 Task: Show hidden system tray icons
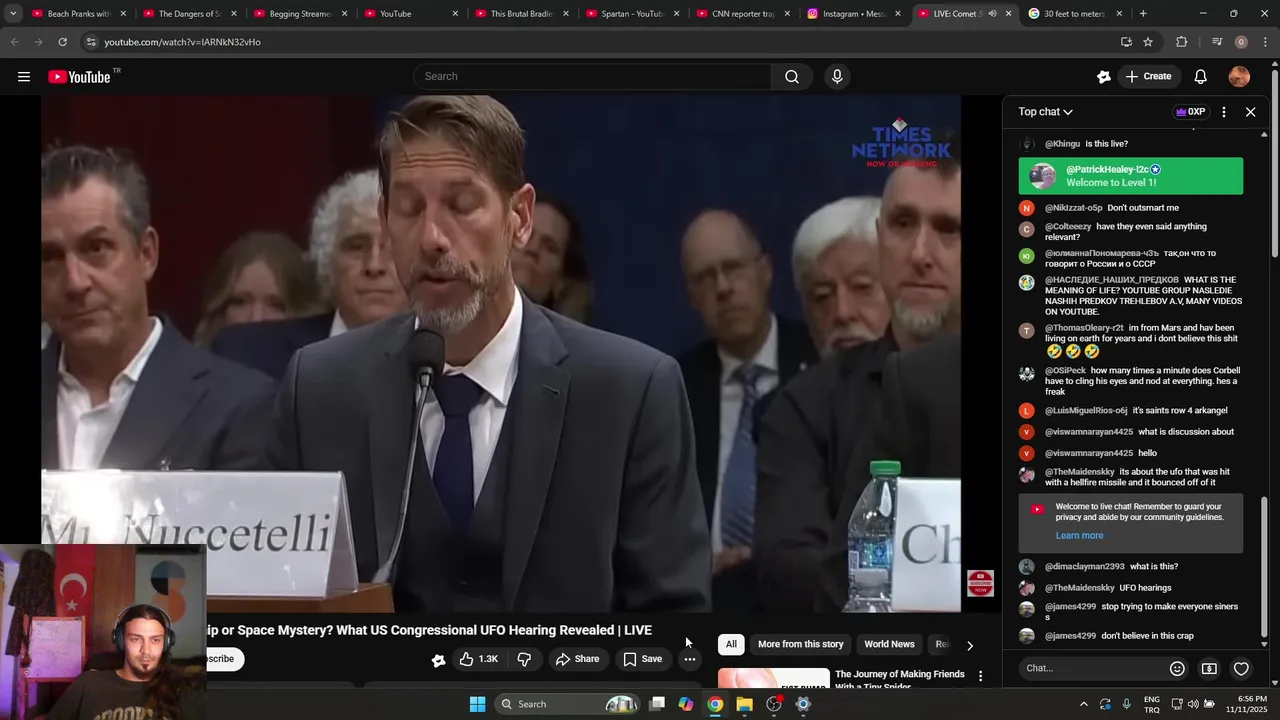(1083, 704)
